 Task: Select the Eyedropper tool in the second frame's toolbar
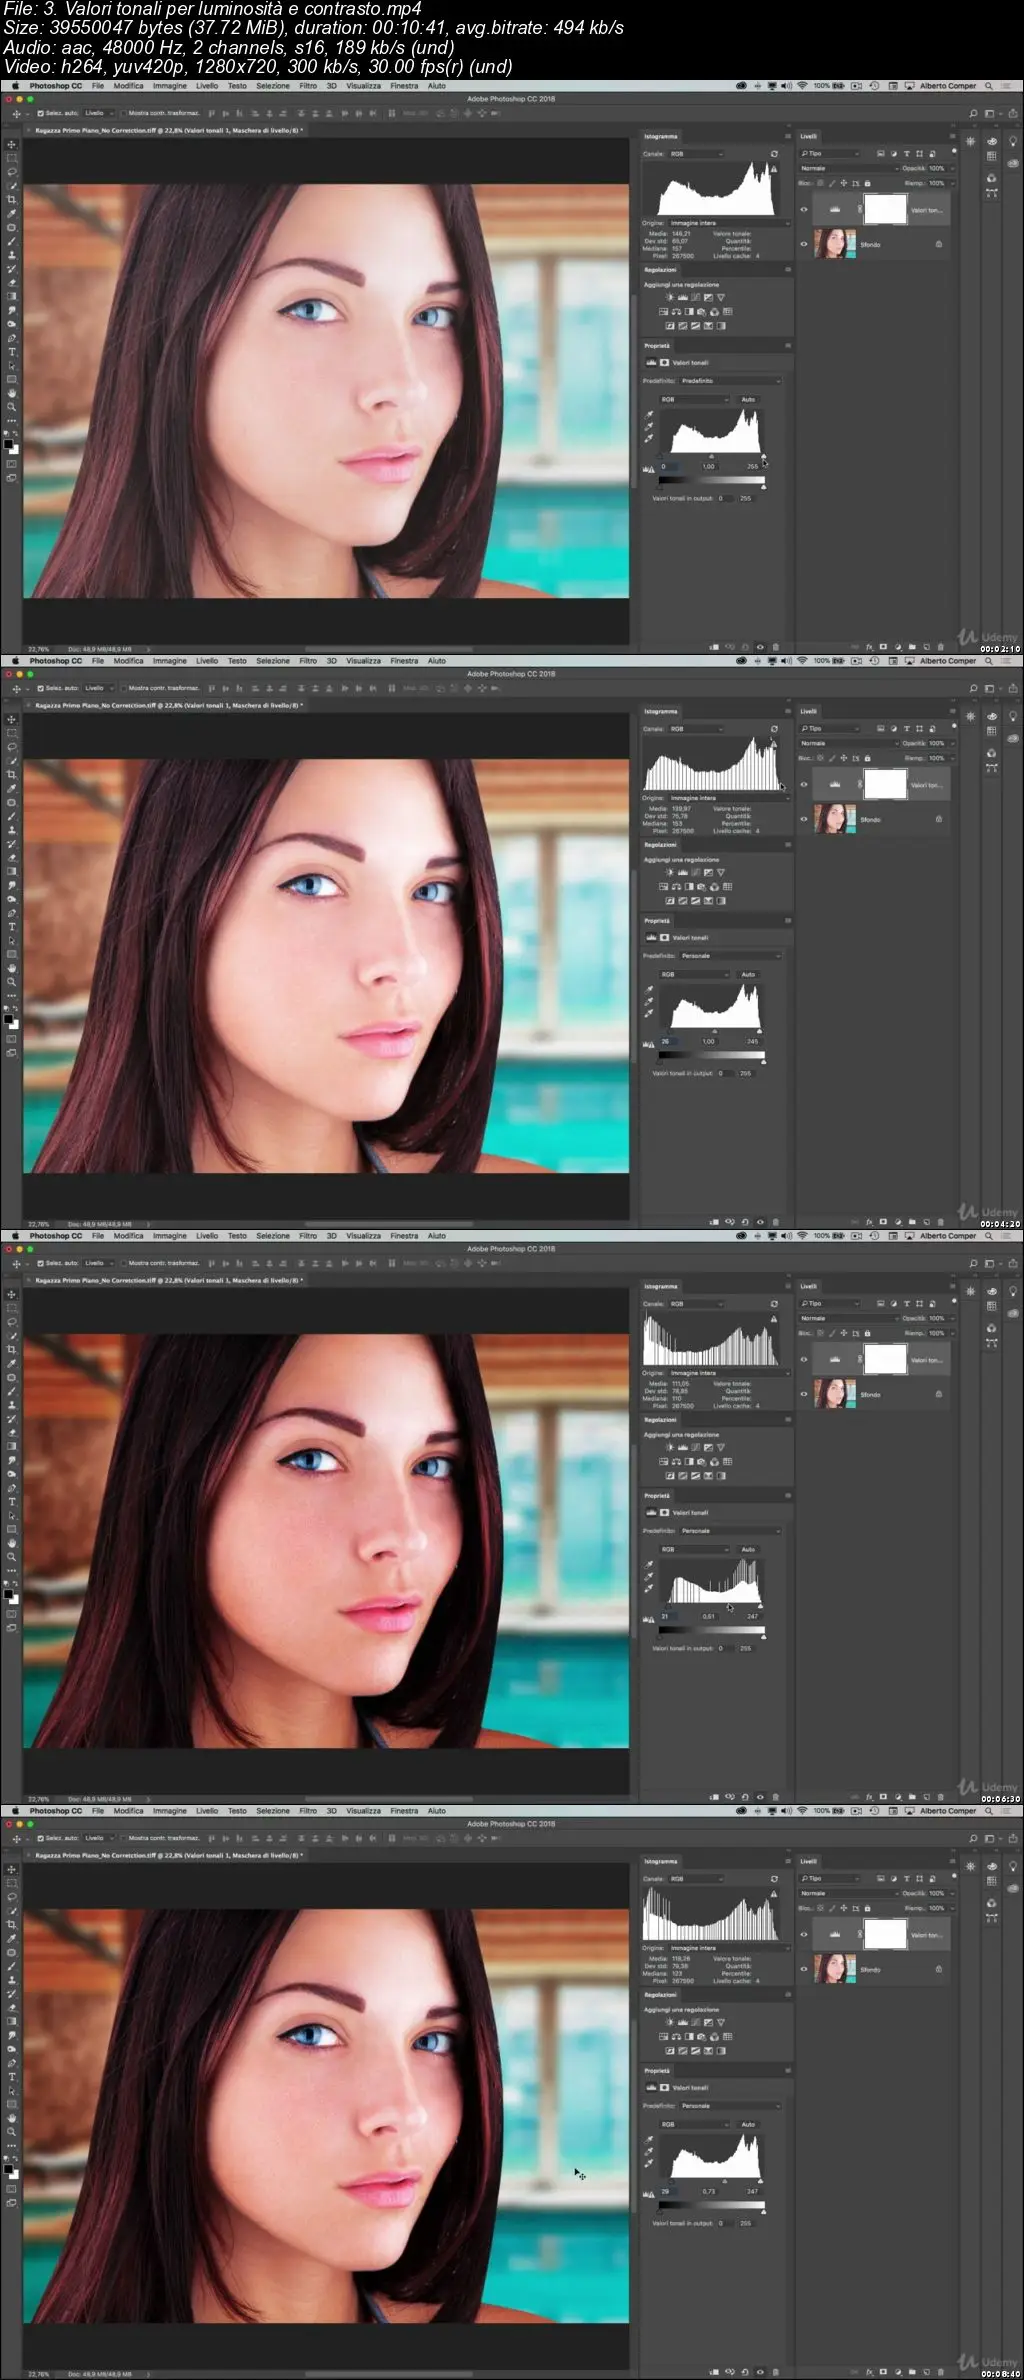click(12, 788)
